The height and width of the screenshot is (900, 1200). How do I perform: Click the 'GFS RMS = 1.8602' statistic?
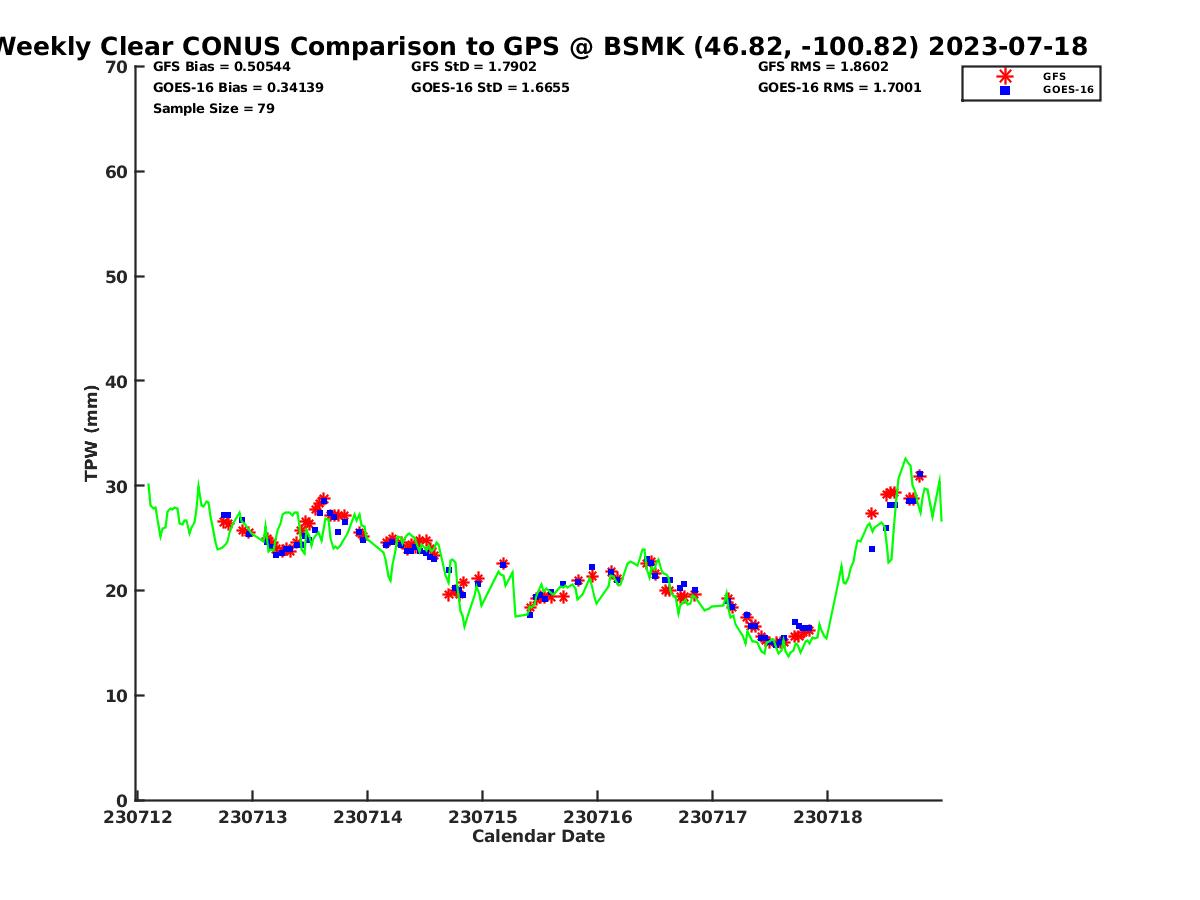pos(823,67)
